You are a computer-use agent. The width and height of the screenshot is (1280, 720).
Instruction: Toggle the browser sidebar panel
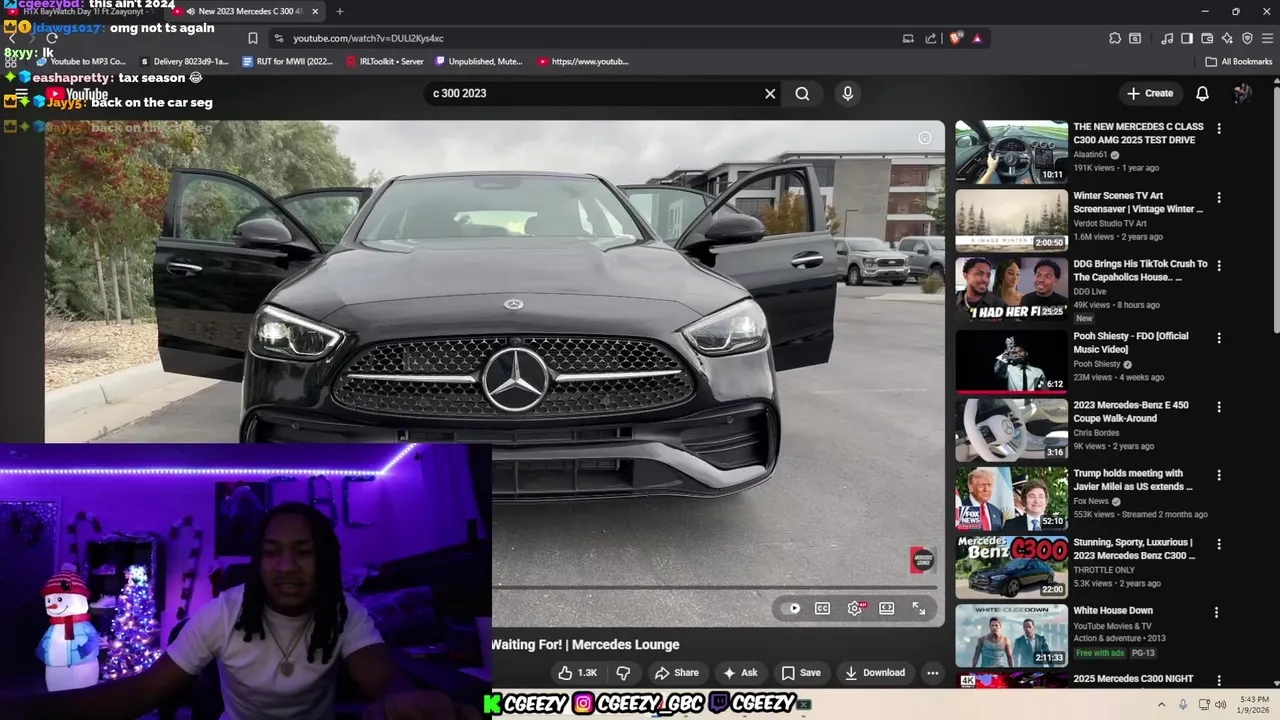[x=1187, y=38]
